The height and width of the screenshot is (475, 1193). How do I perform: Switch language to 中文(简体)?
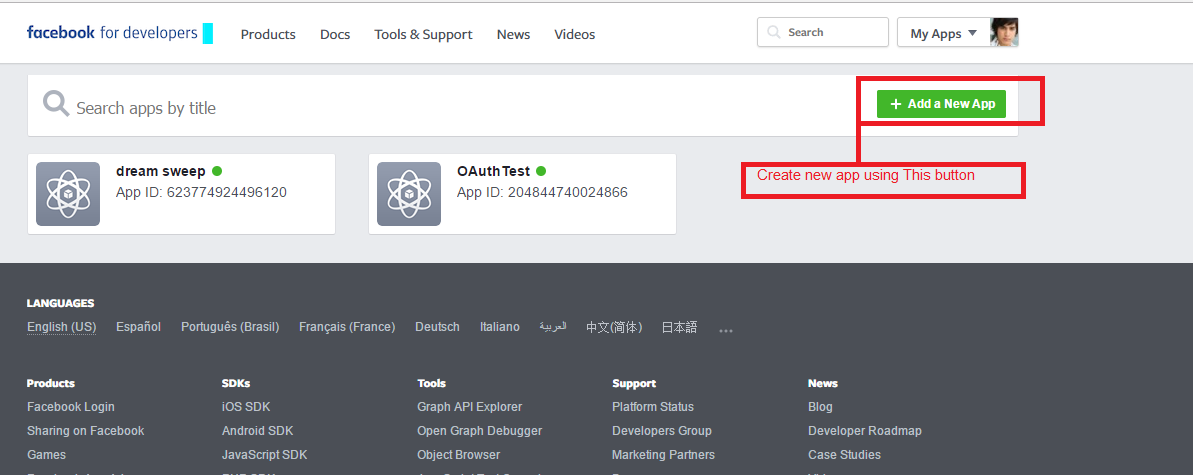614,327
